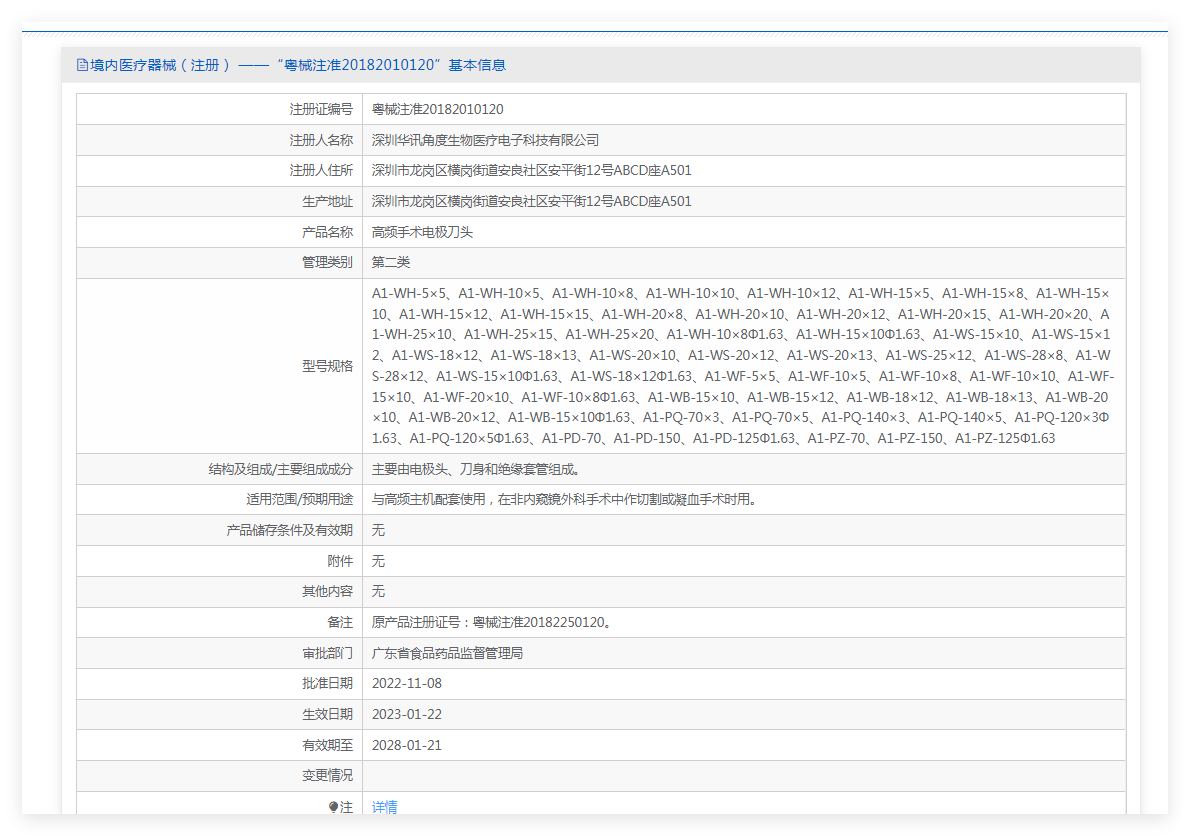The image size is (1190, 836).
Task: Click product name 高频手术电极刀头
Action: coord(422,232)
